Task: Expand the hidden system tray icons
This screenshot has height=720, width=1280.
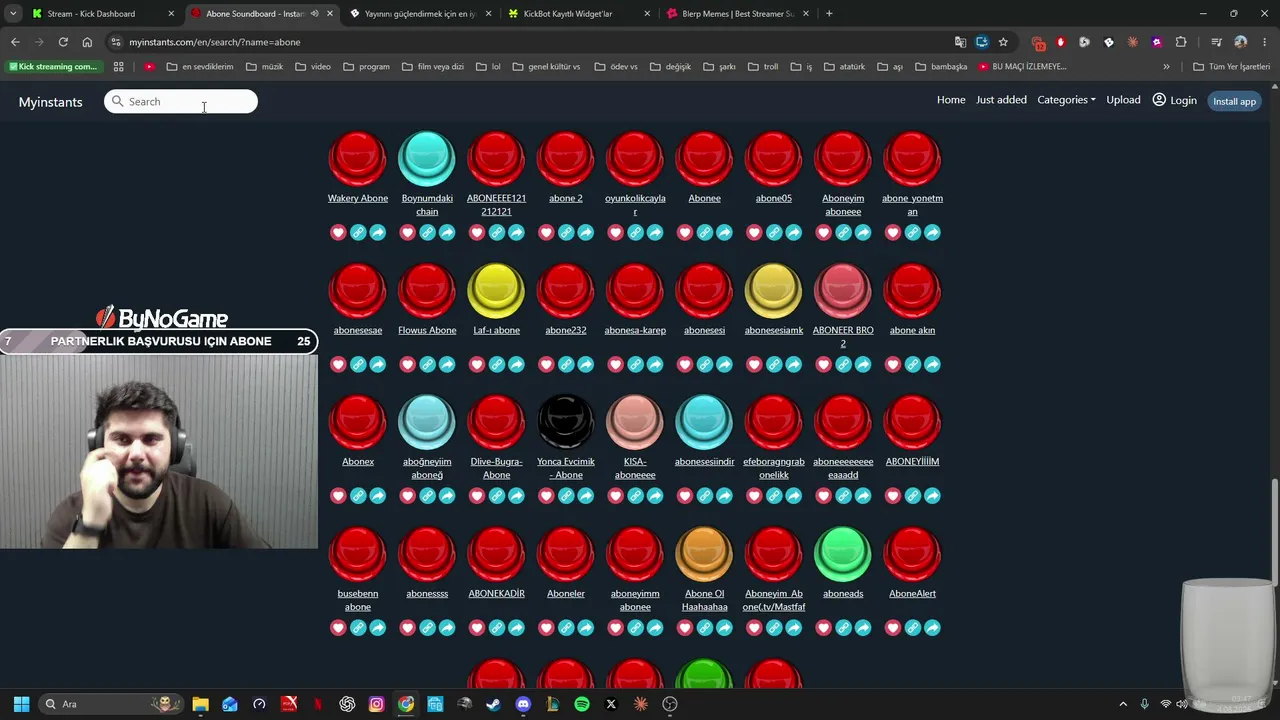Action: [x=1123, y=704]
